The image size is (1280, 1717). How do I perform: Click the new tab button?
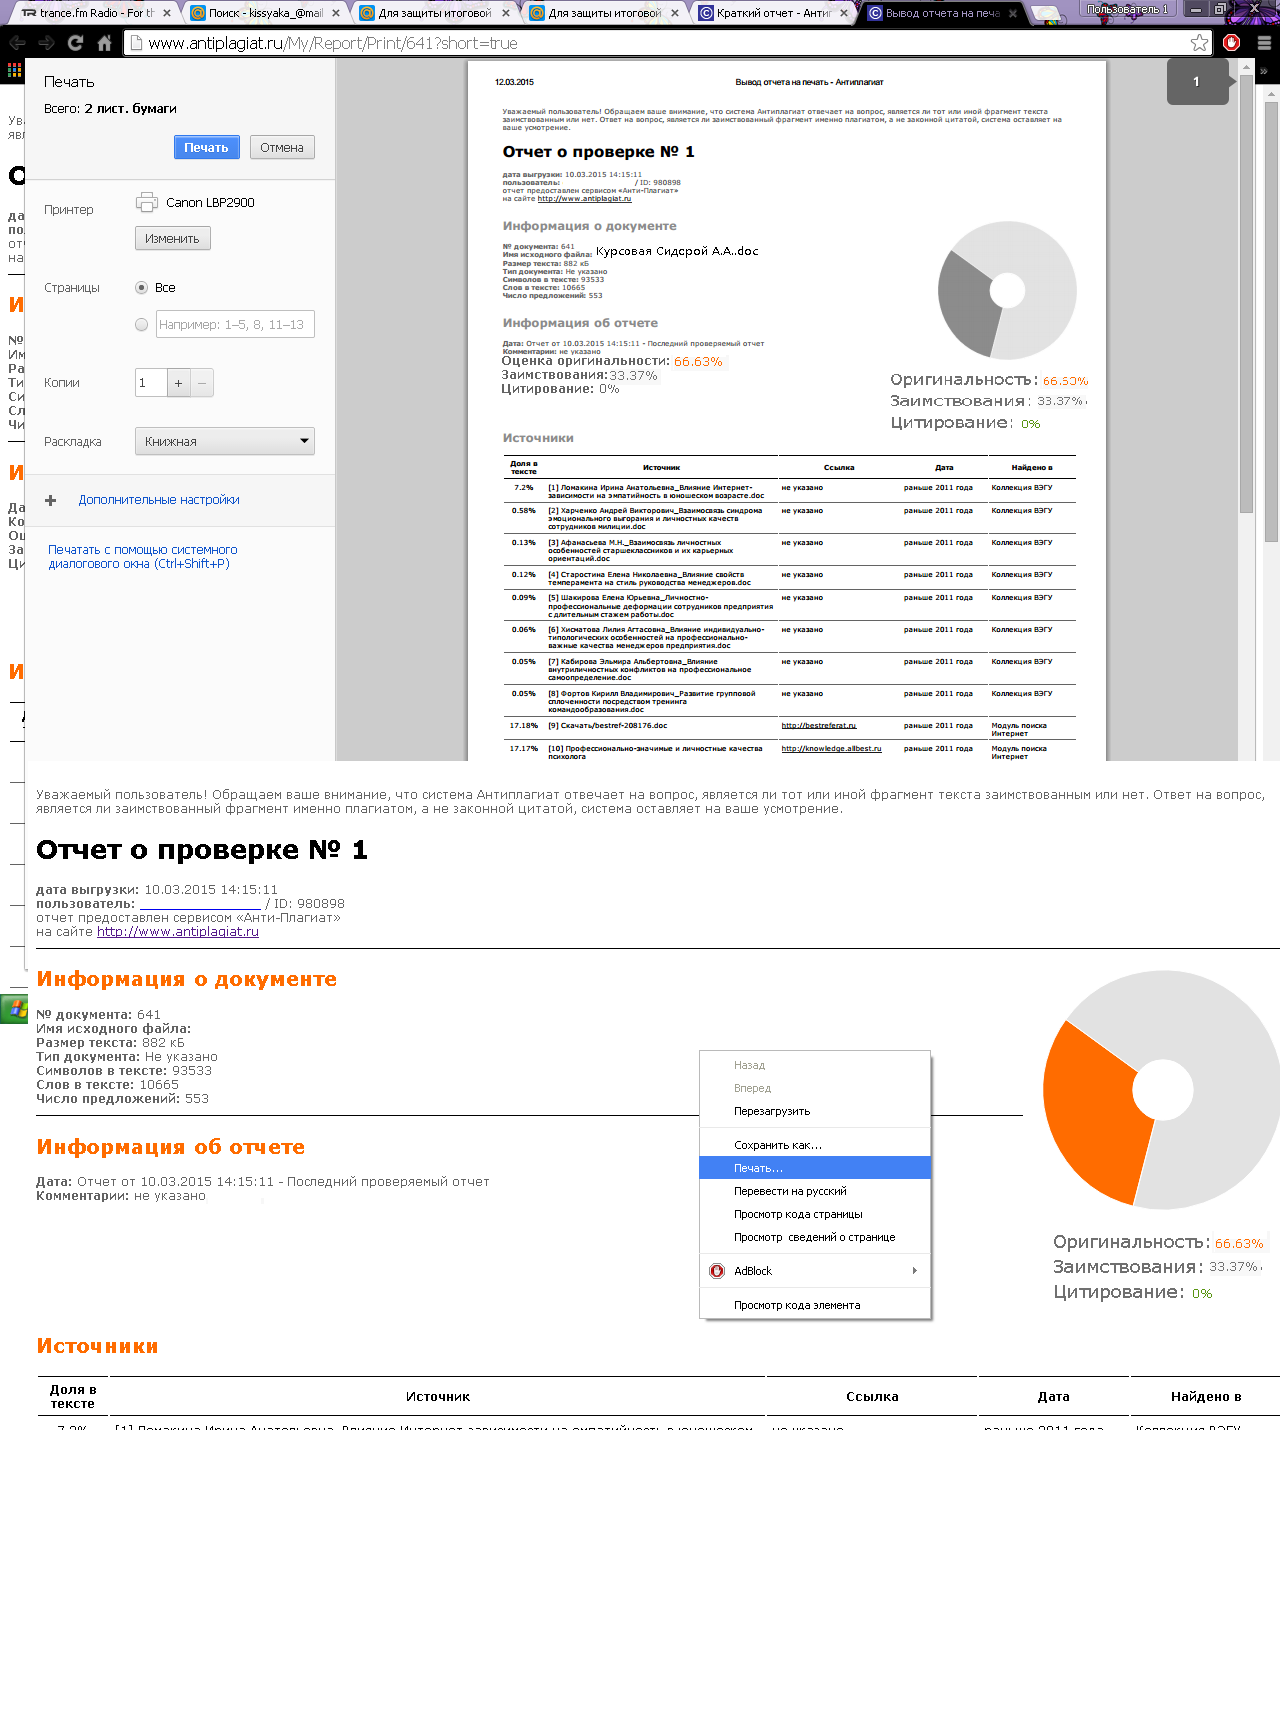pyautogui.click(x=1046, y=14)
